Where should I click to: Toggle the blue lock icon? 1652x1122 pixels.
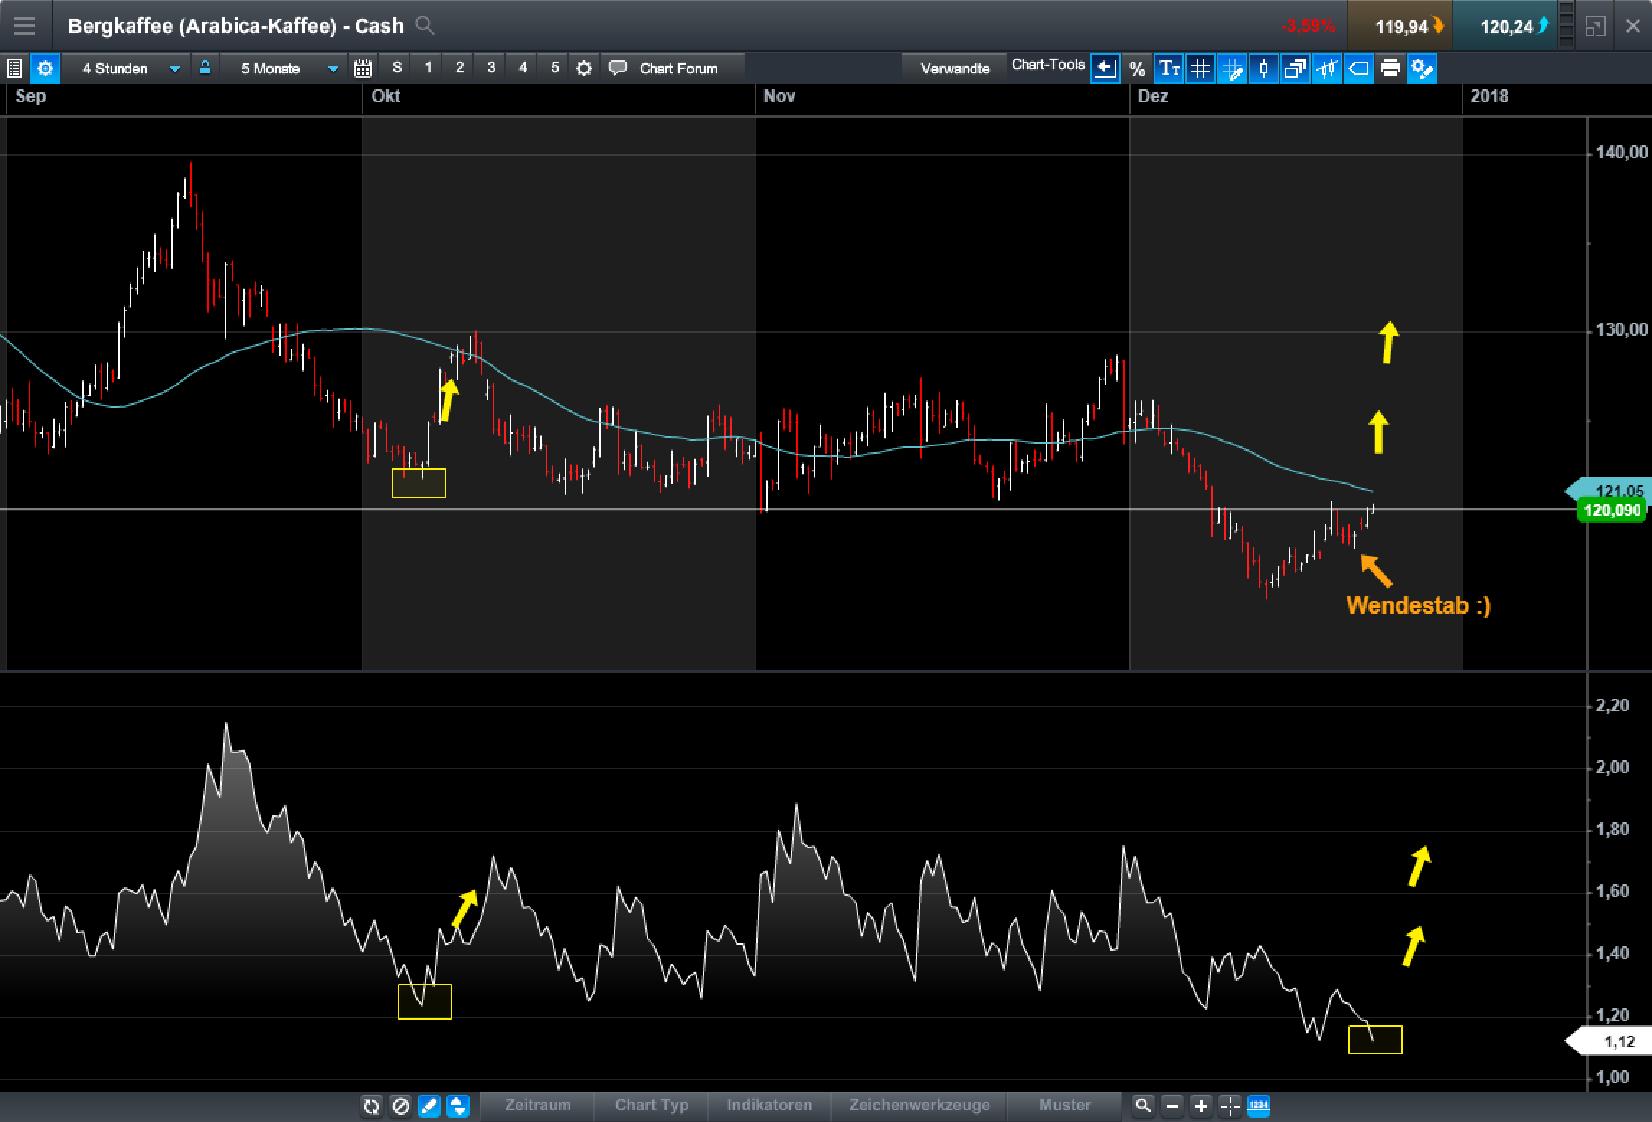pyautogui.click(x=205, y=68)
